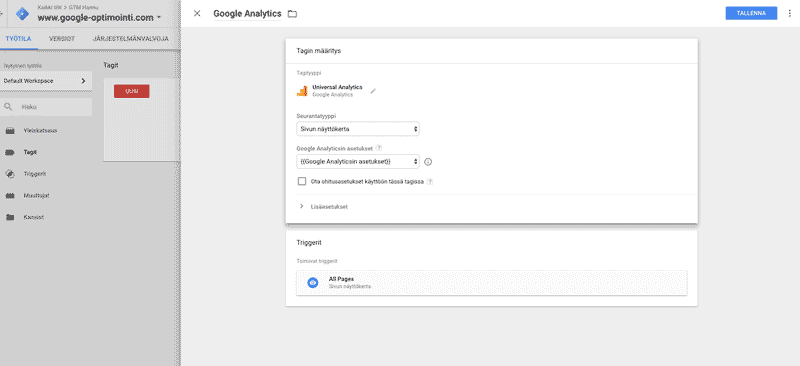Click the Yleiskatsaus sidebar icon
This screenshot has width=800, height=366.
[x=10, y=131]
